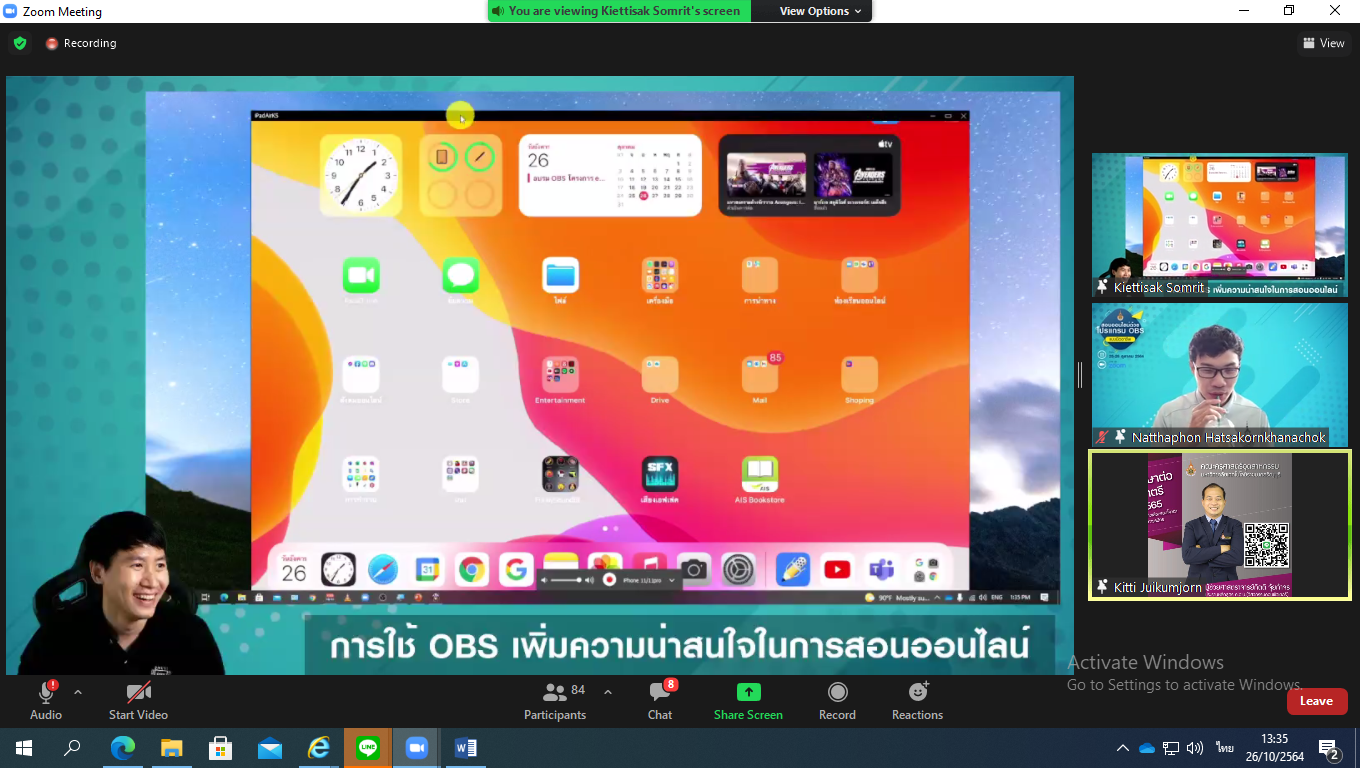Select Natthaphon Hatsakornkhanachok video thumbnail

pos(1219,375)
